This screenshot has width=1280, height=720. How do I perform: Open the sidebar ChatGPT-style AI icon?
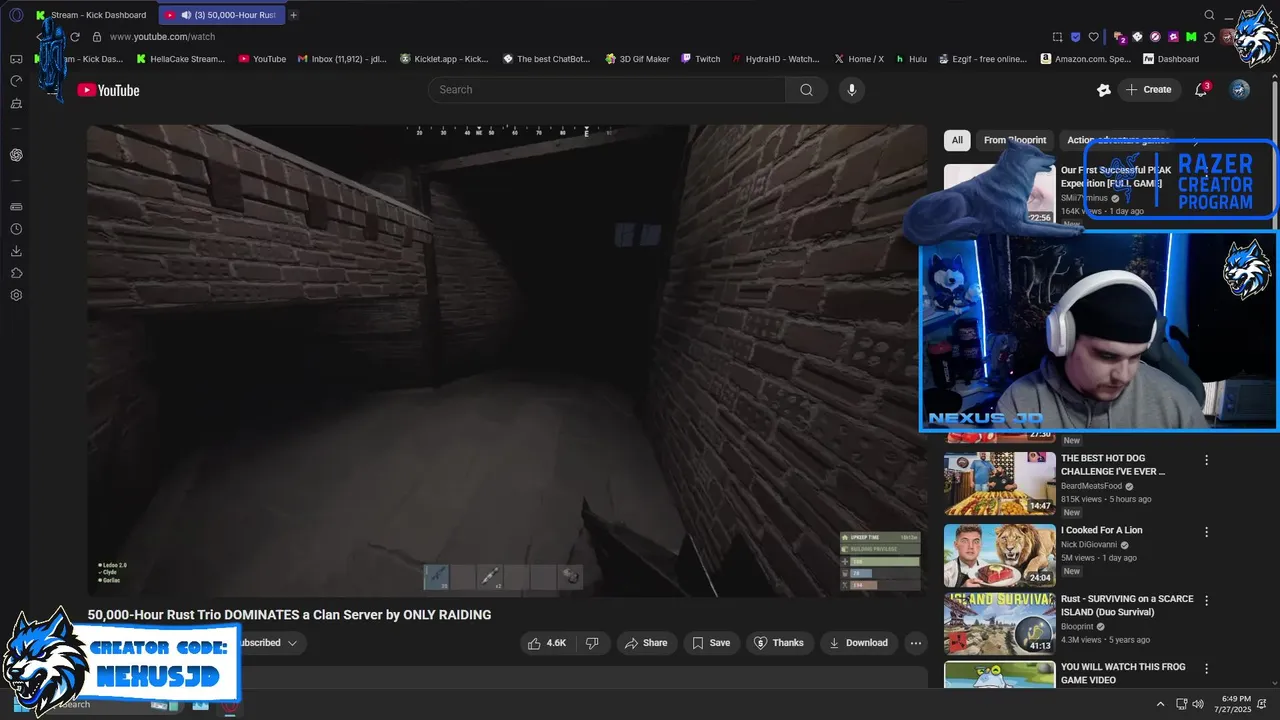tap(16, 155)
